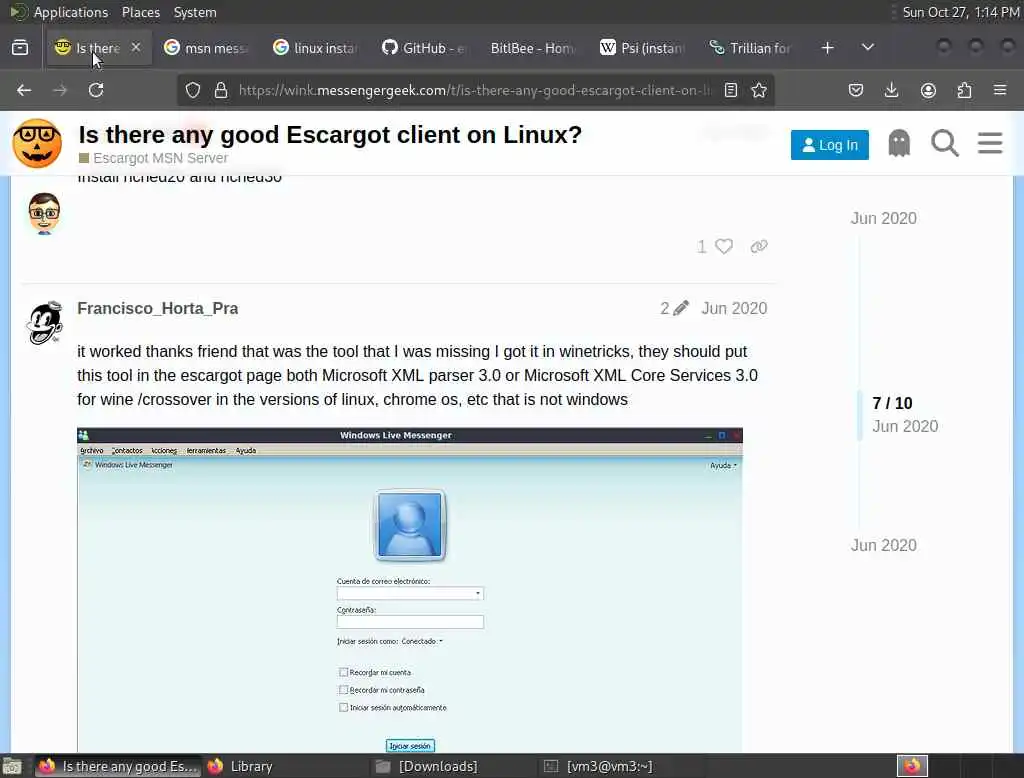Click the ghost icon in forum header
Viewport: 1024px width, 778px height.
coord(899,143)
